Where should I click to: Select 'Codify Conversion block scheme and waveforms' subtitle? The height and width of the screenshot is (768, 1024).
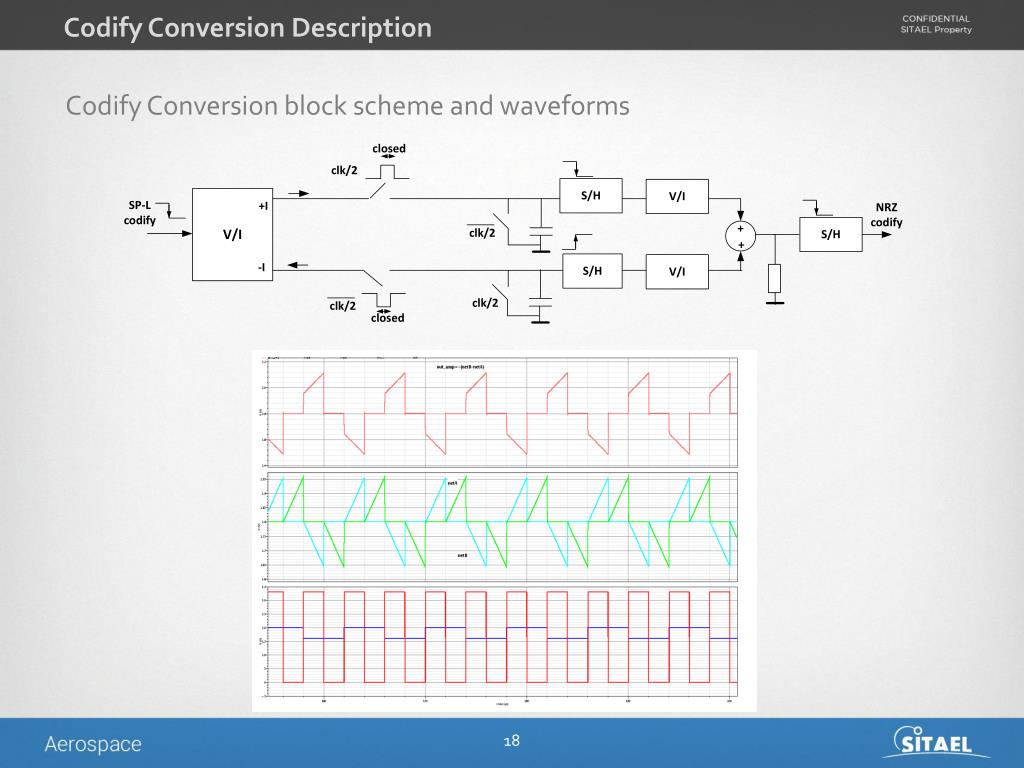point(347,106)
